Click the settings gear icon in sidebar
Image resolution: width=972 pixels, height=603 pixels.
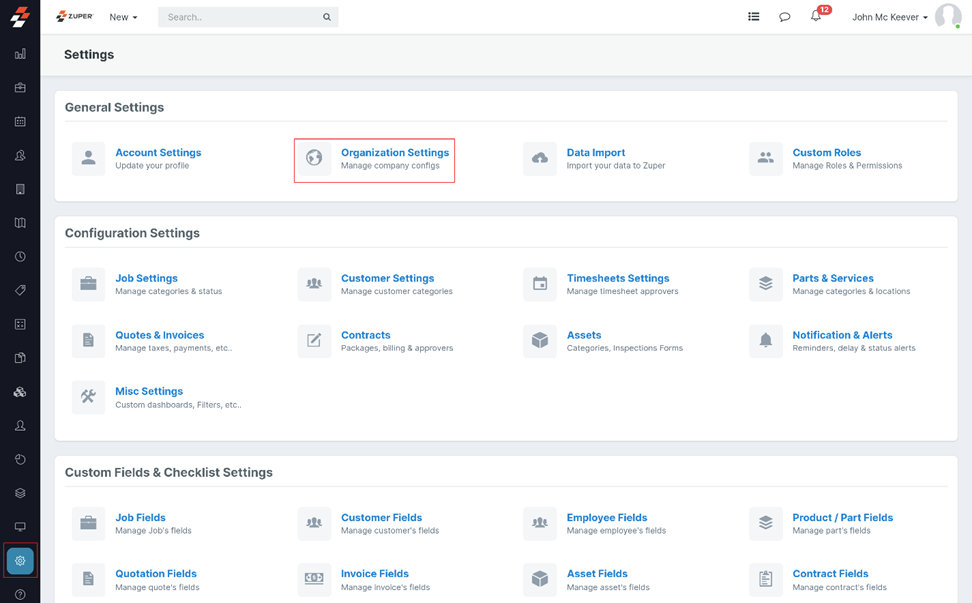(x=20, y=561)
